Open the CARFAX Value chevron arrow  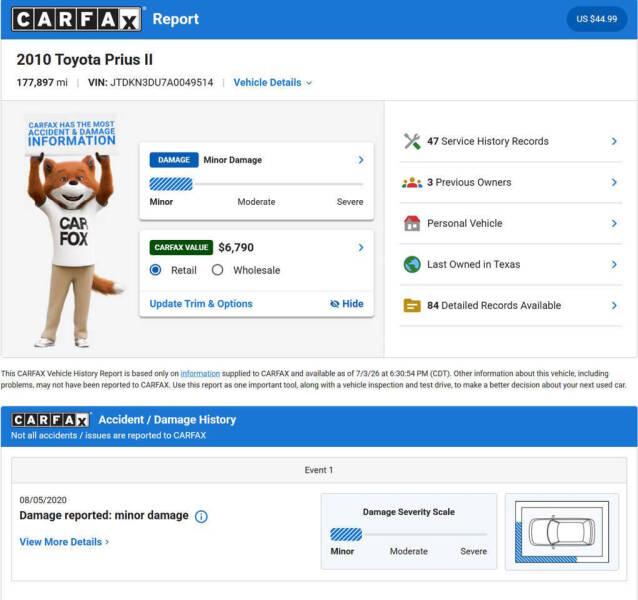point(361,247)
